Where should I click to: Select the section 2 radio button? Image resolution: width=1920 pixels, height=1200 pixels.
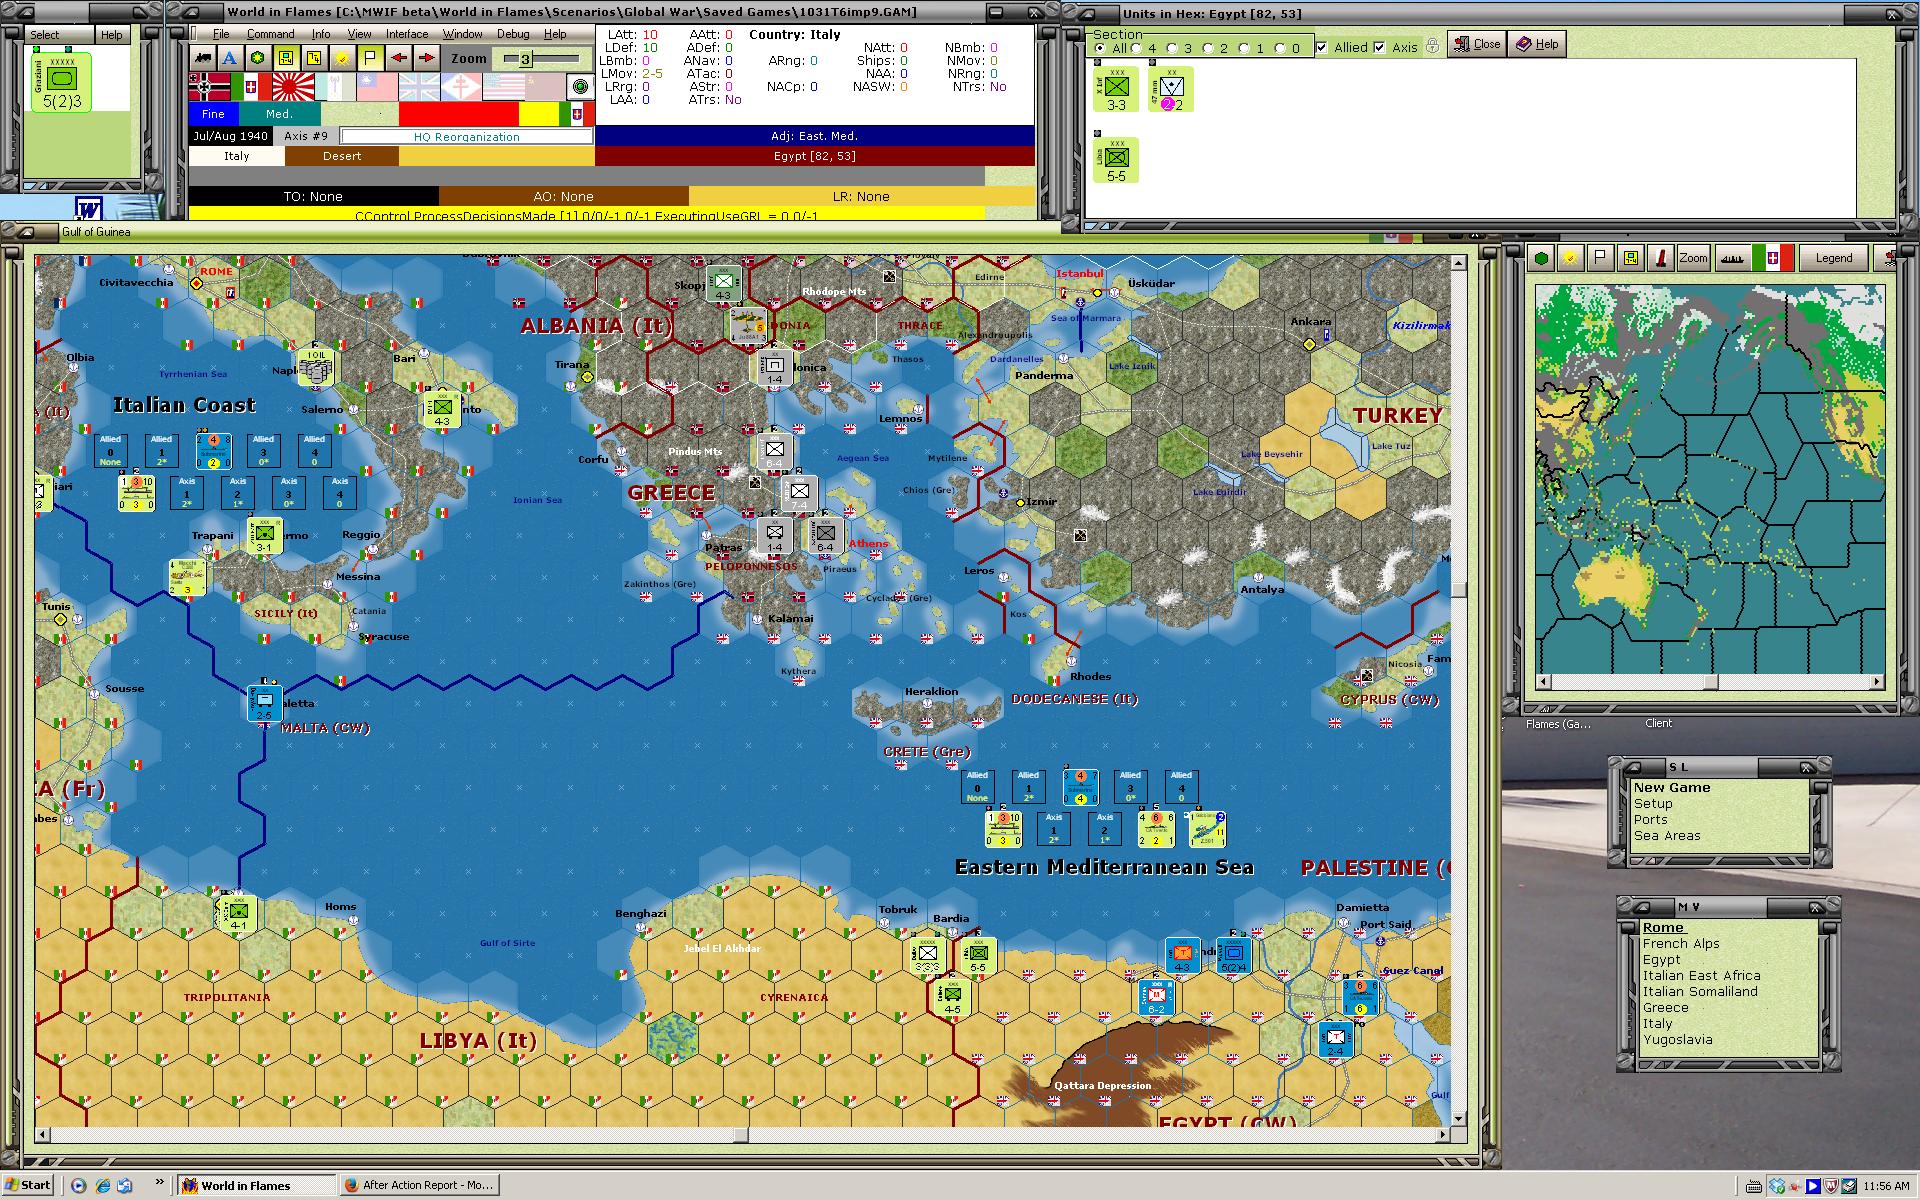pyautogui.click(x=1208, y=48)
